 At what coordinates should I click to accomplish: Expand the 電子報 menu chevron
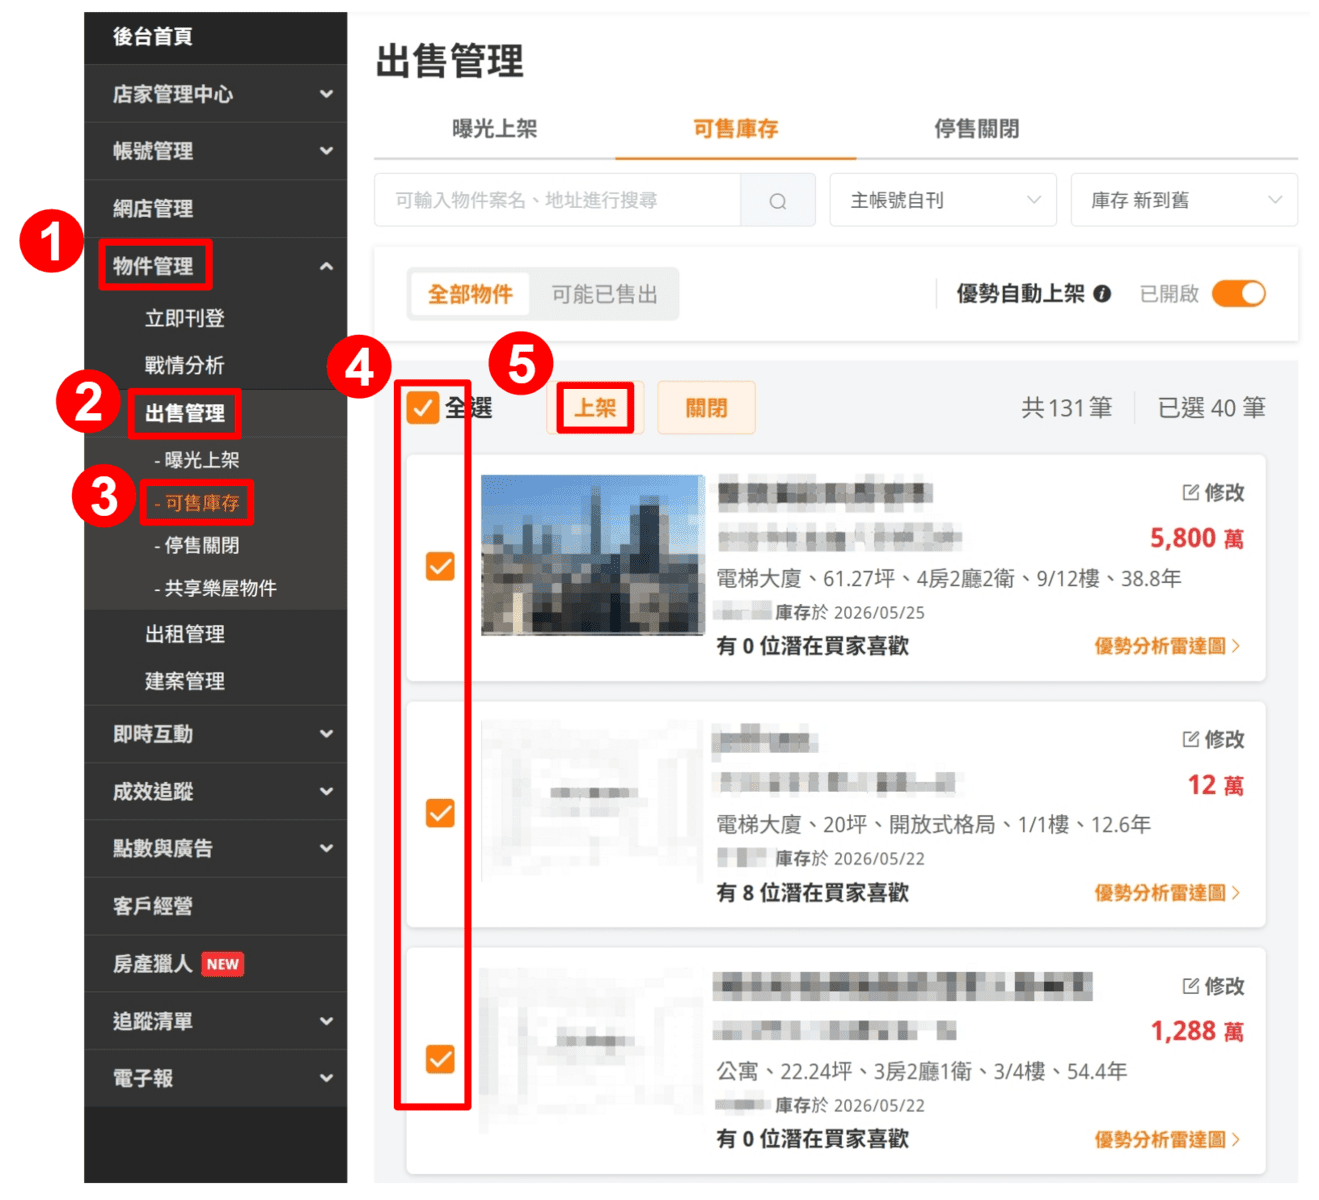[x=326, y=1078]
